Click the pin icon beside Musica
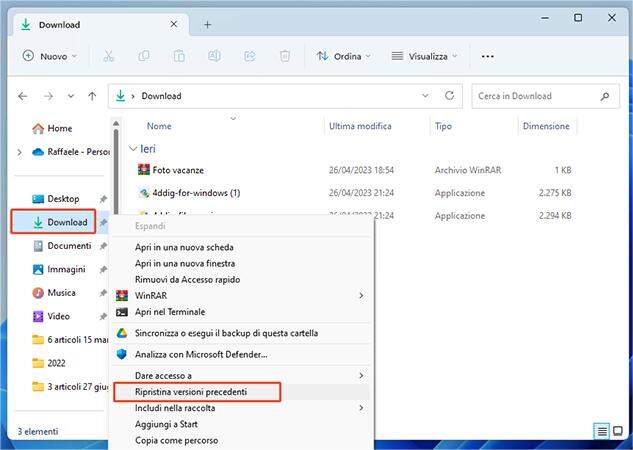633x450 pixels. click(x=103, y=293)
